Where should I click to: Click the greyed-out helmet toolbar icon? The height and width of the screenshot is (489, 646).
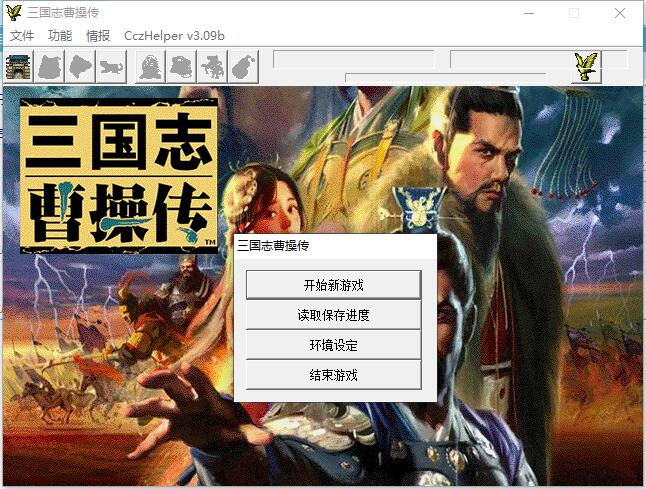181,67
